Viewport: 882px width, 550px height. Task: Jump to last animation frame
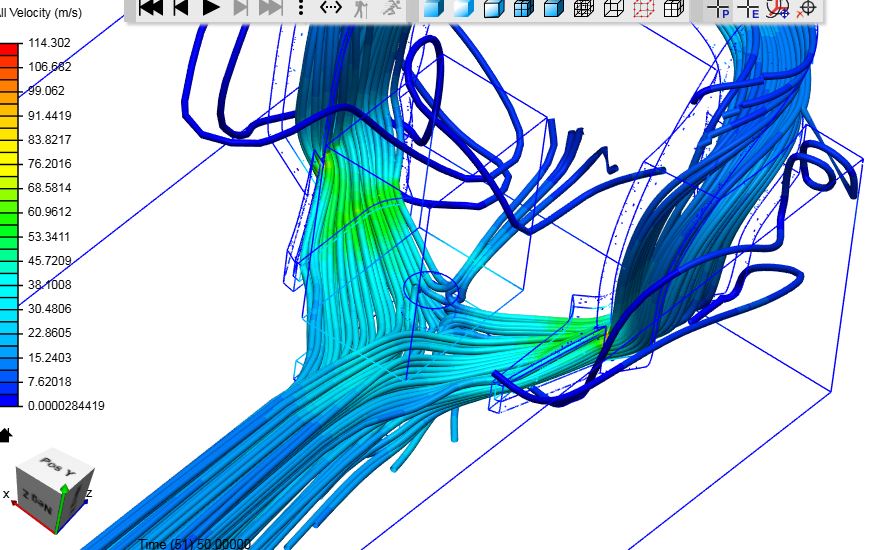click(x=271, y=7)
